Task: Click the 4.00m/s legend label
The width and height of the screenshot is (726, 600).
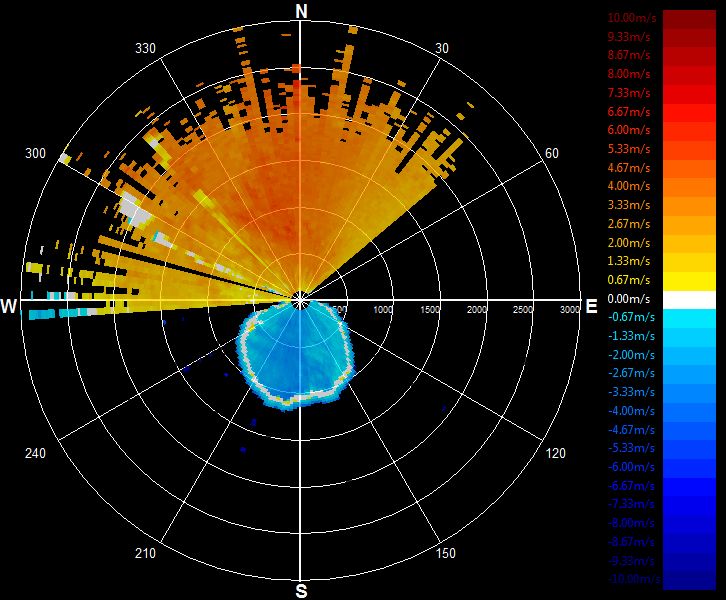Action: [629, 186]
